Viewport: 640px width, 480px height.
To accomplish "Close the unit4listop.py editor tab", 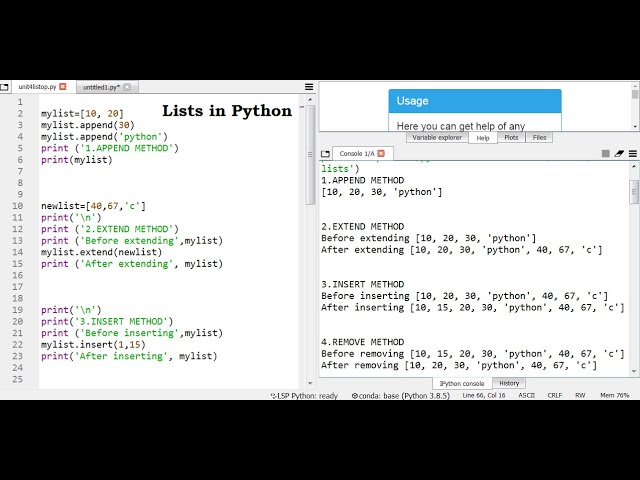I will pyautogui.click(x=63, y=87).
